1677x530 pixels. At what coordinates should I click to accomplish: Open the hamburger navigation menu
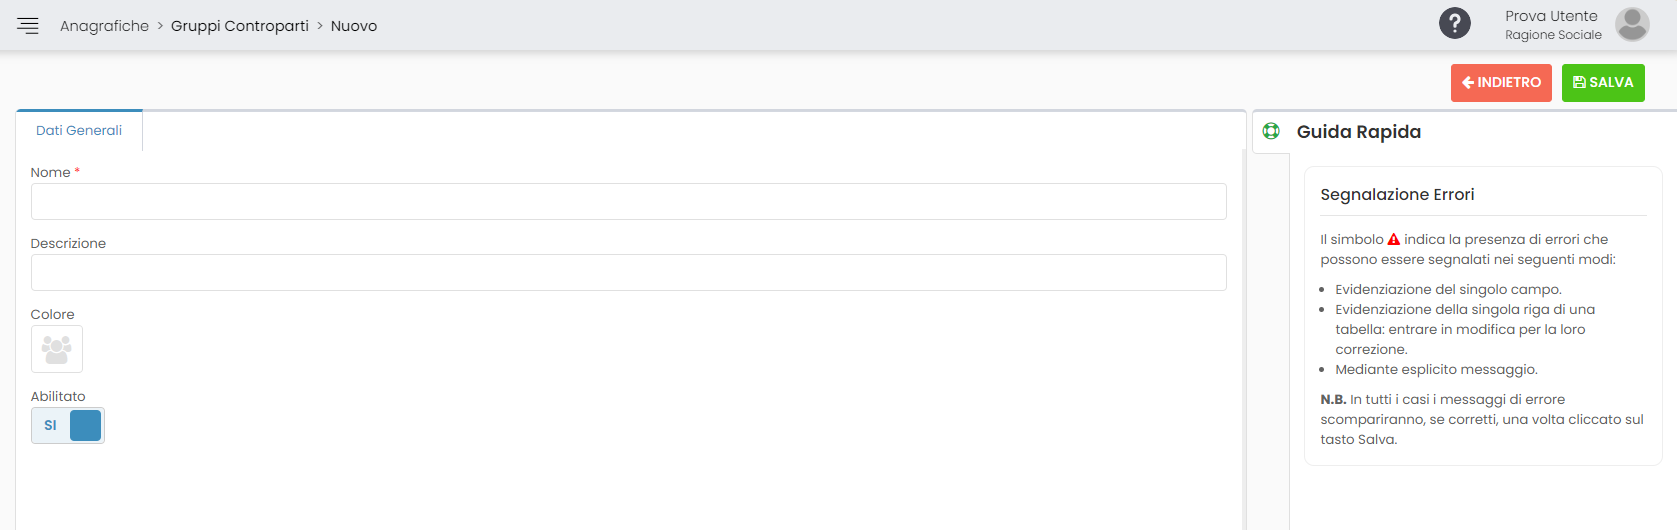pos(28,26)
